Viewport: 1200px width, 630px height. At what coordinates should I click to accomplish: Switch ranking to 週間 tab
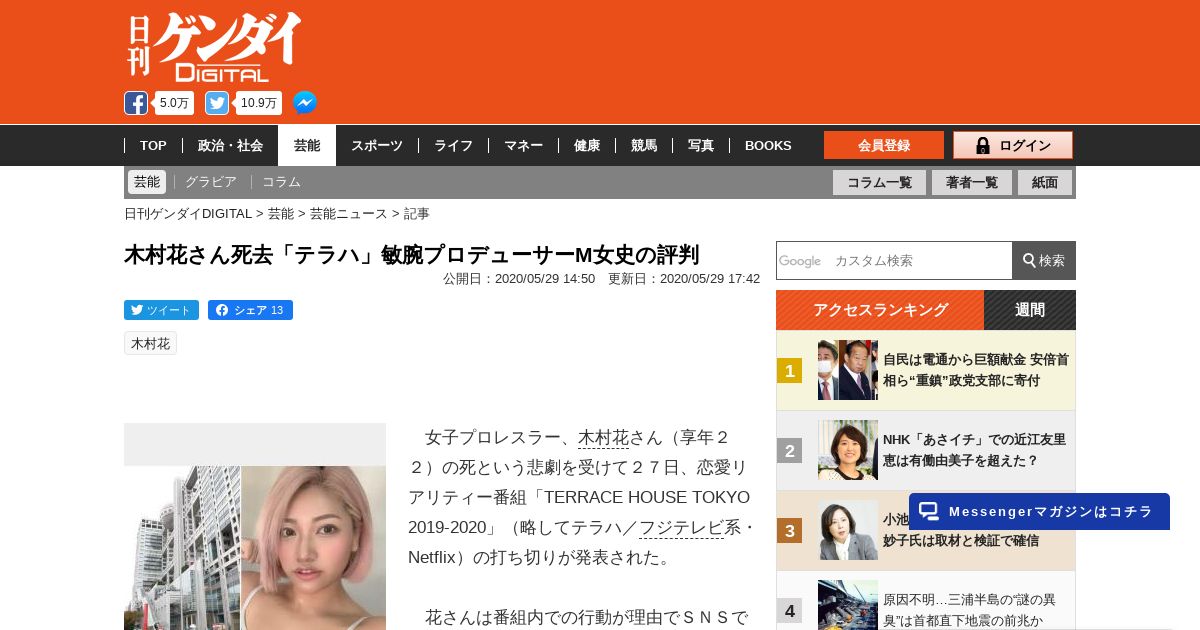click(1030, 310)
